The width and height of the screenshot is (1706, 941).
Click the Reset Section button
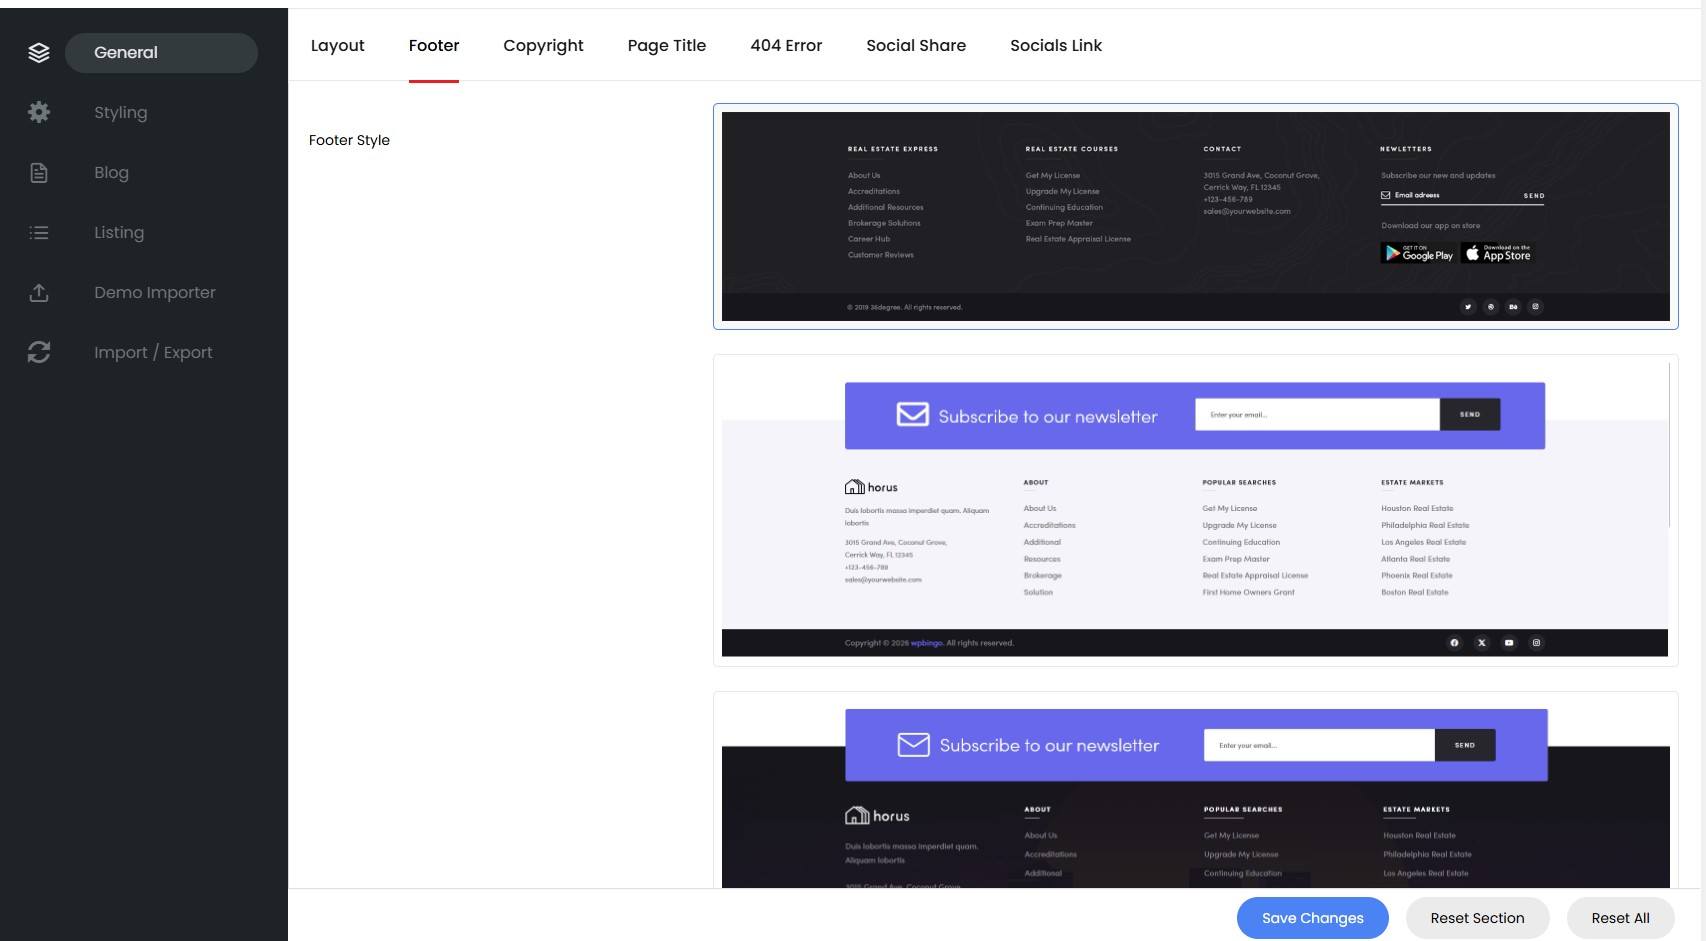pos(1477,918)
